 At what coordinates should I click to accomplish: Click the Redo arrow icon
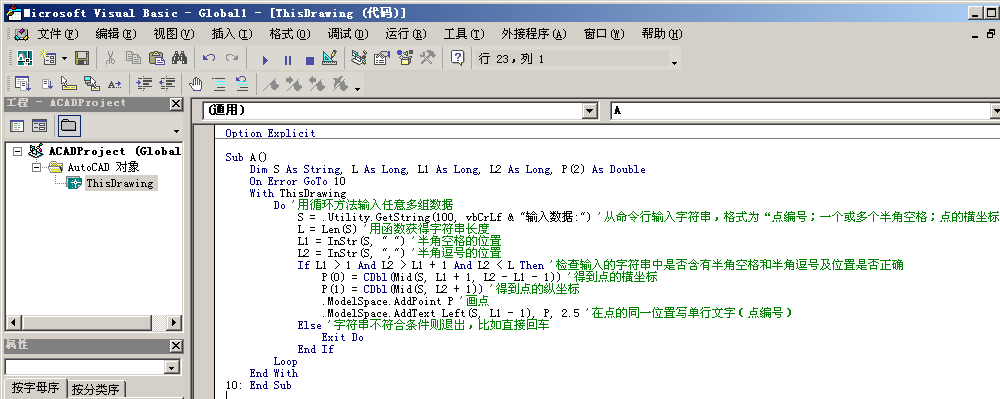click(232, 59)
